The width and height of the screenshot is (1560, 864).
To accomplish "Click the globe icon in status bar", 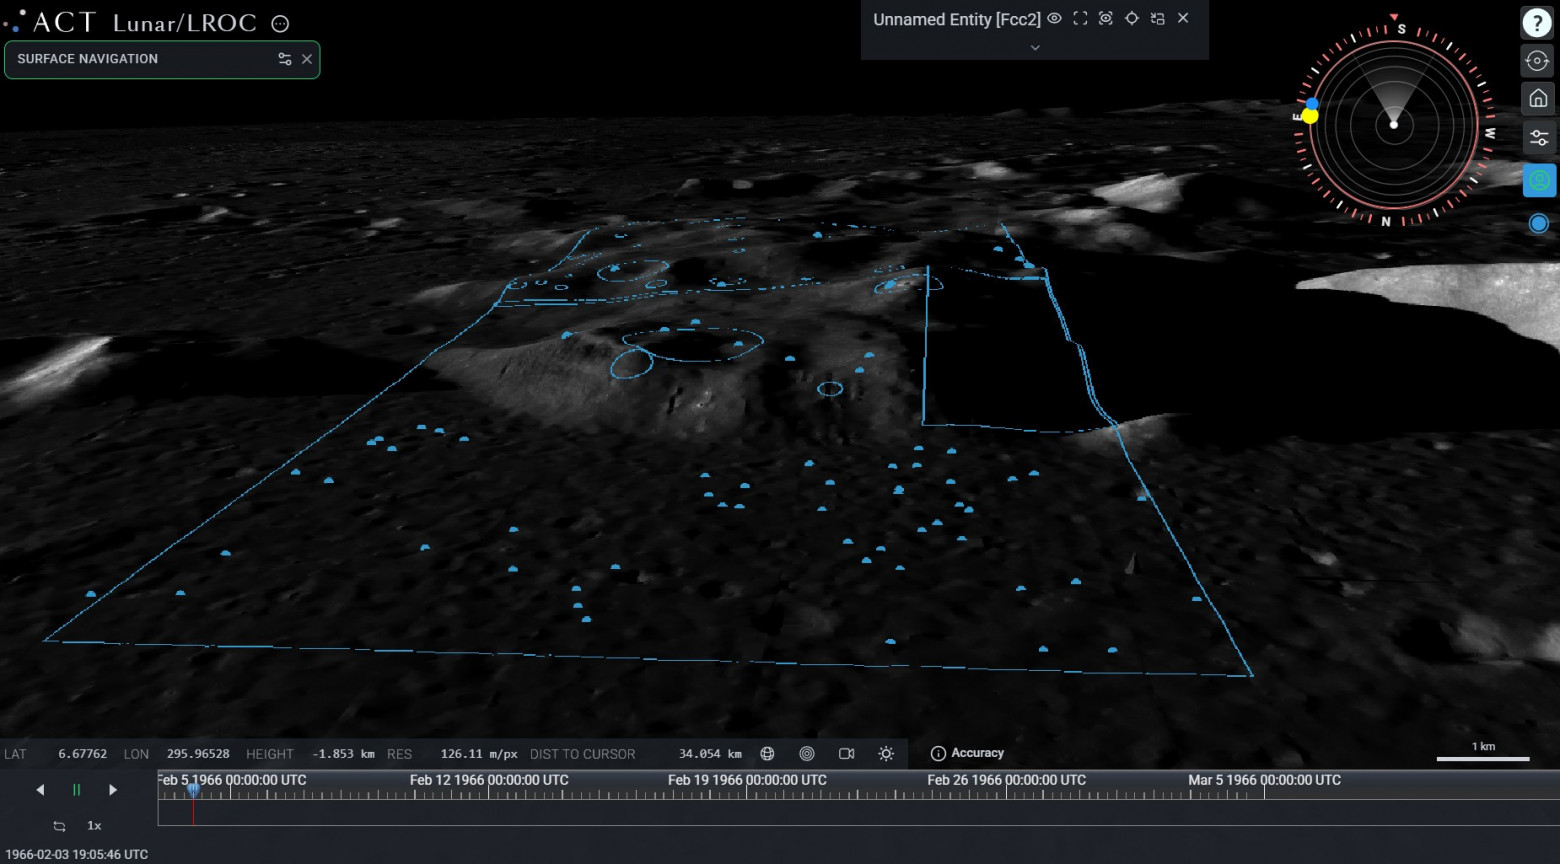I will [767, 754].
